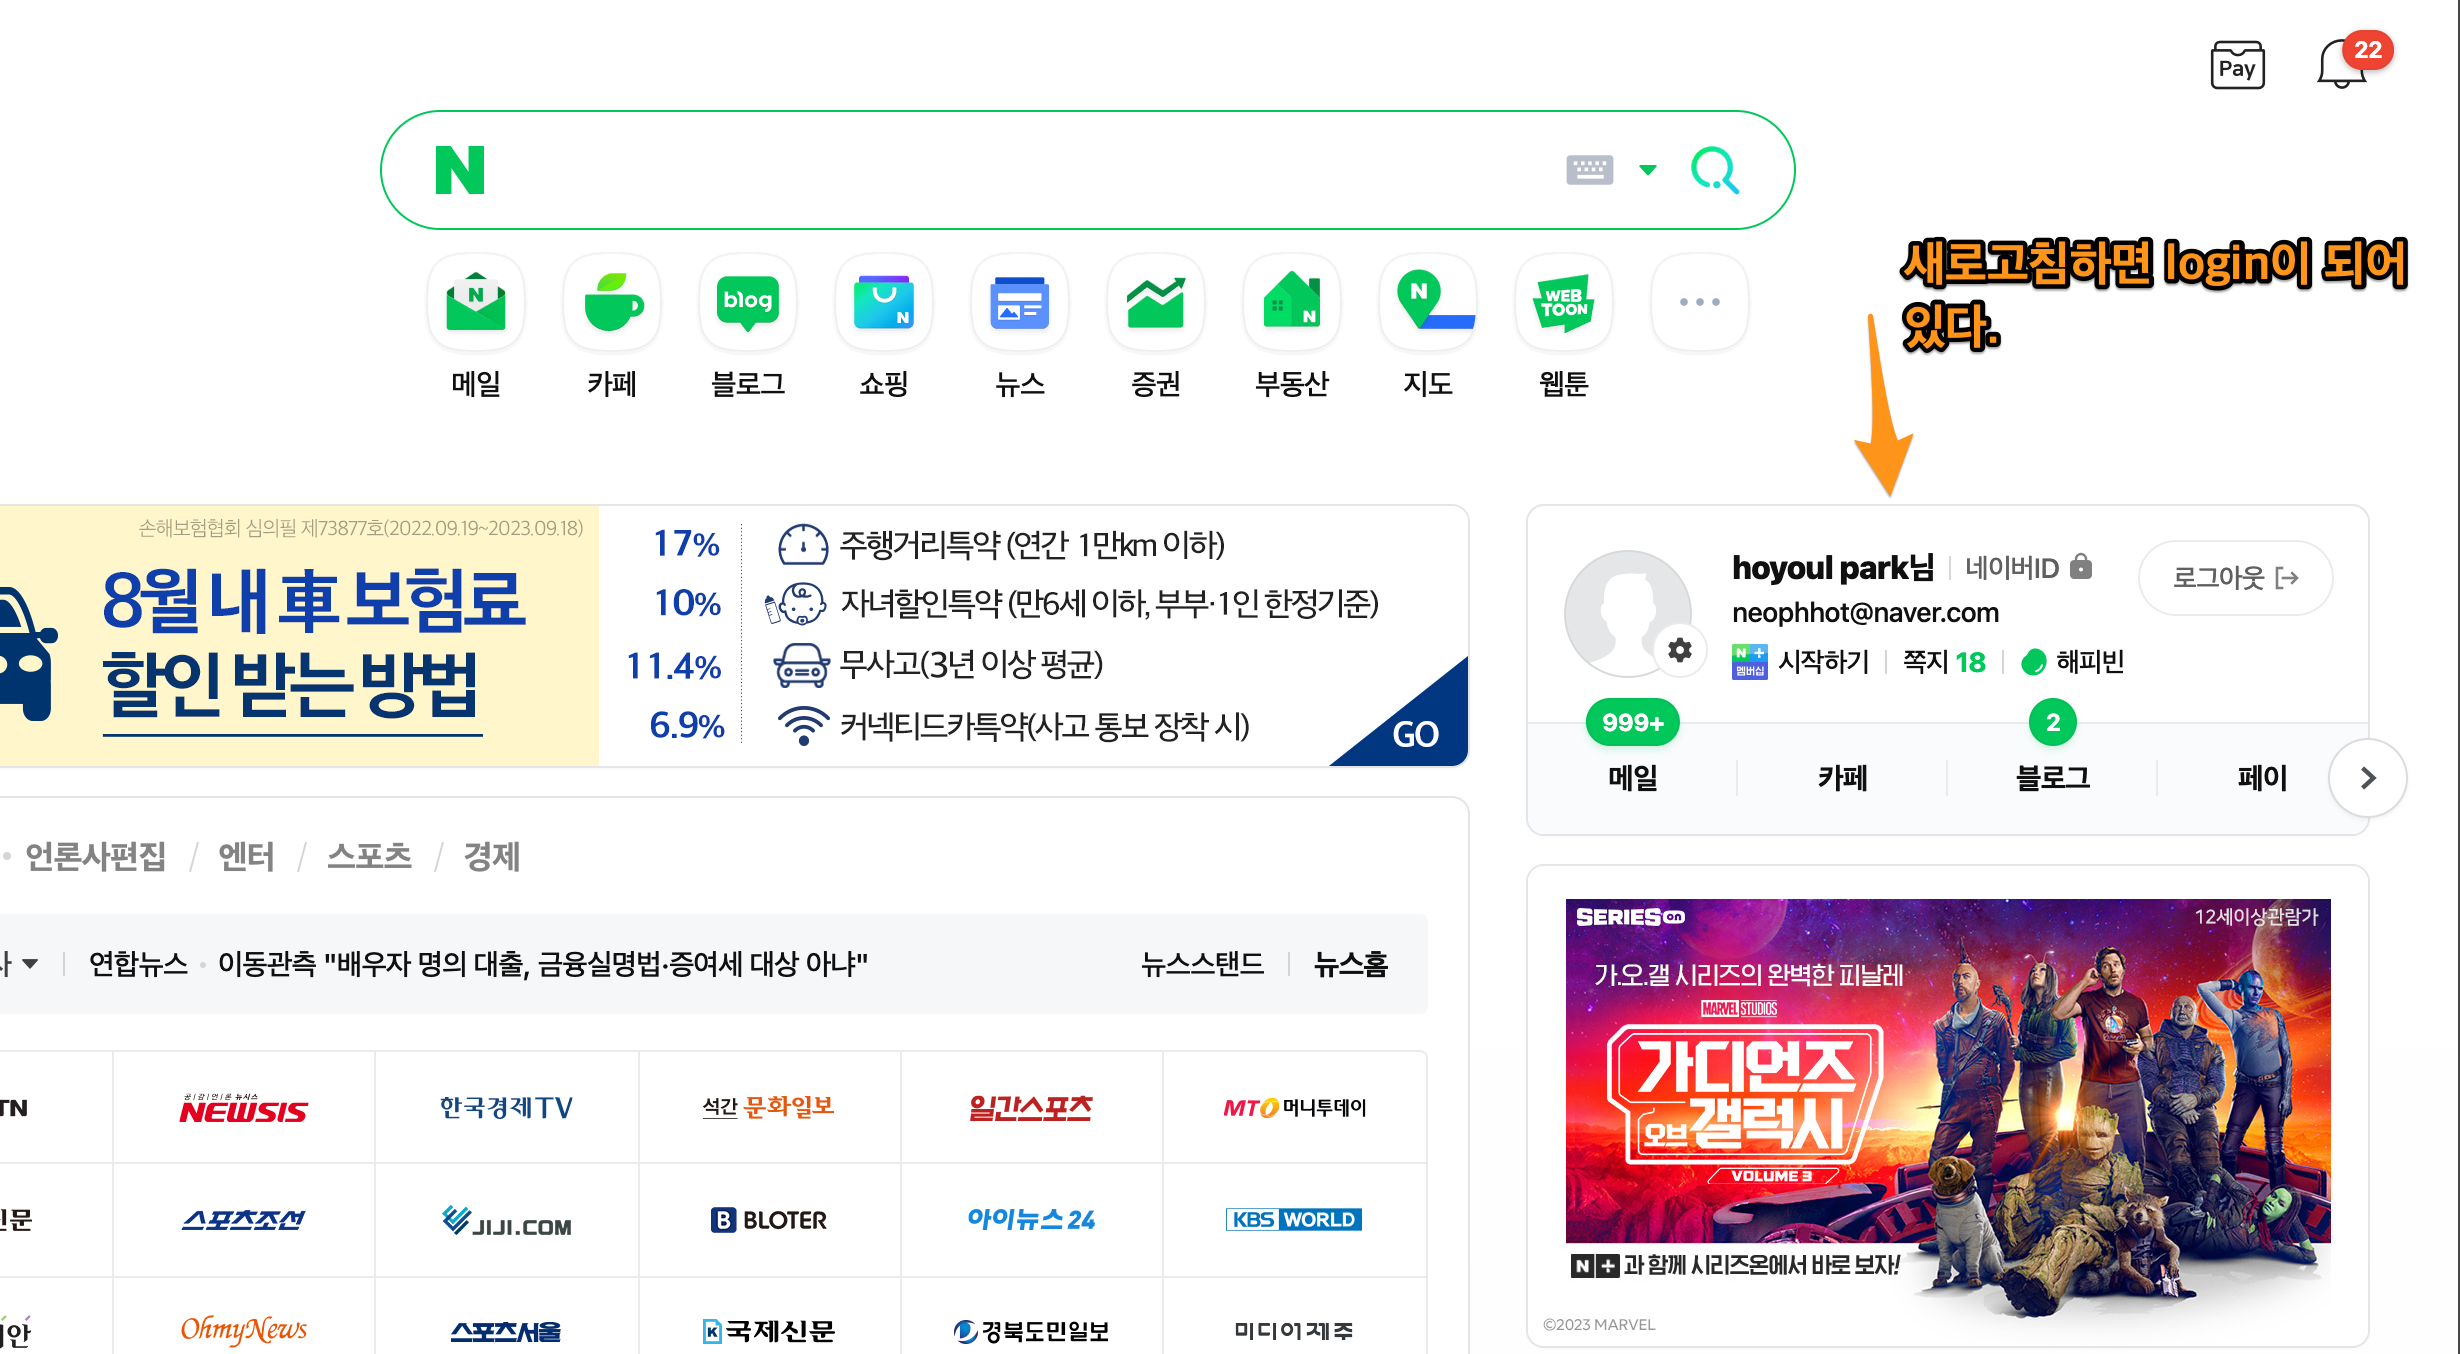
Task: Open Naver 쇼핑
Action: coord(883,303)
